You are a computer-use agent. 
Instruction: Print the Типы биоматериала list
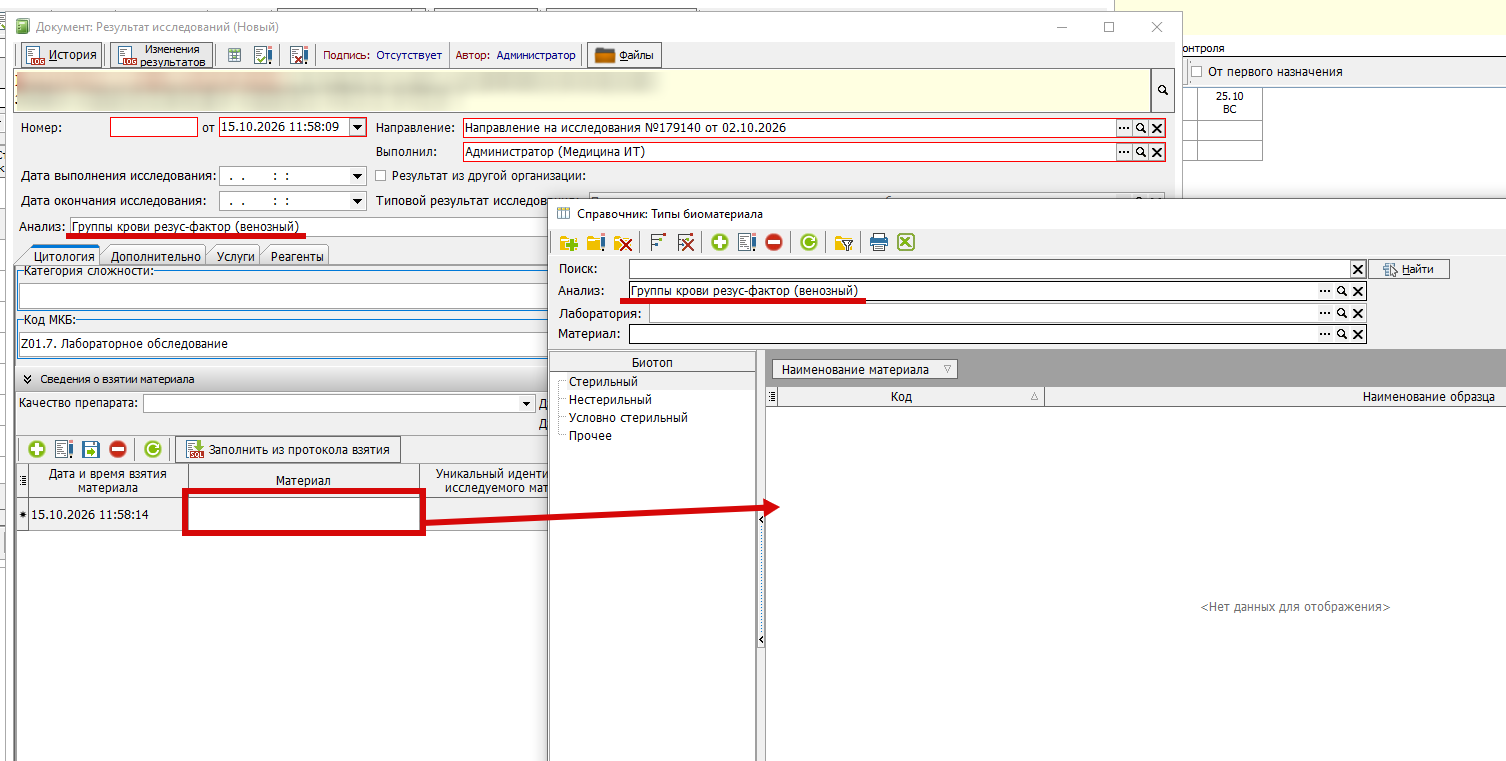click(x=879, y=242)
